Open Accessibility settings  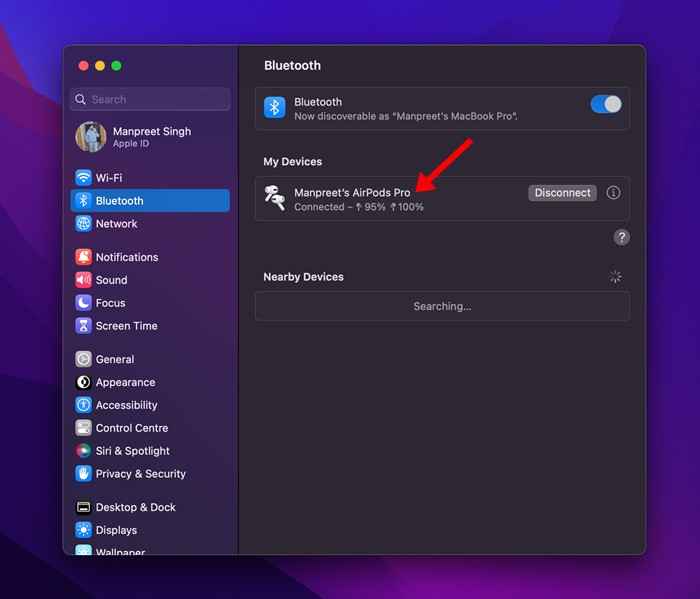(150, 405)
